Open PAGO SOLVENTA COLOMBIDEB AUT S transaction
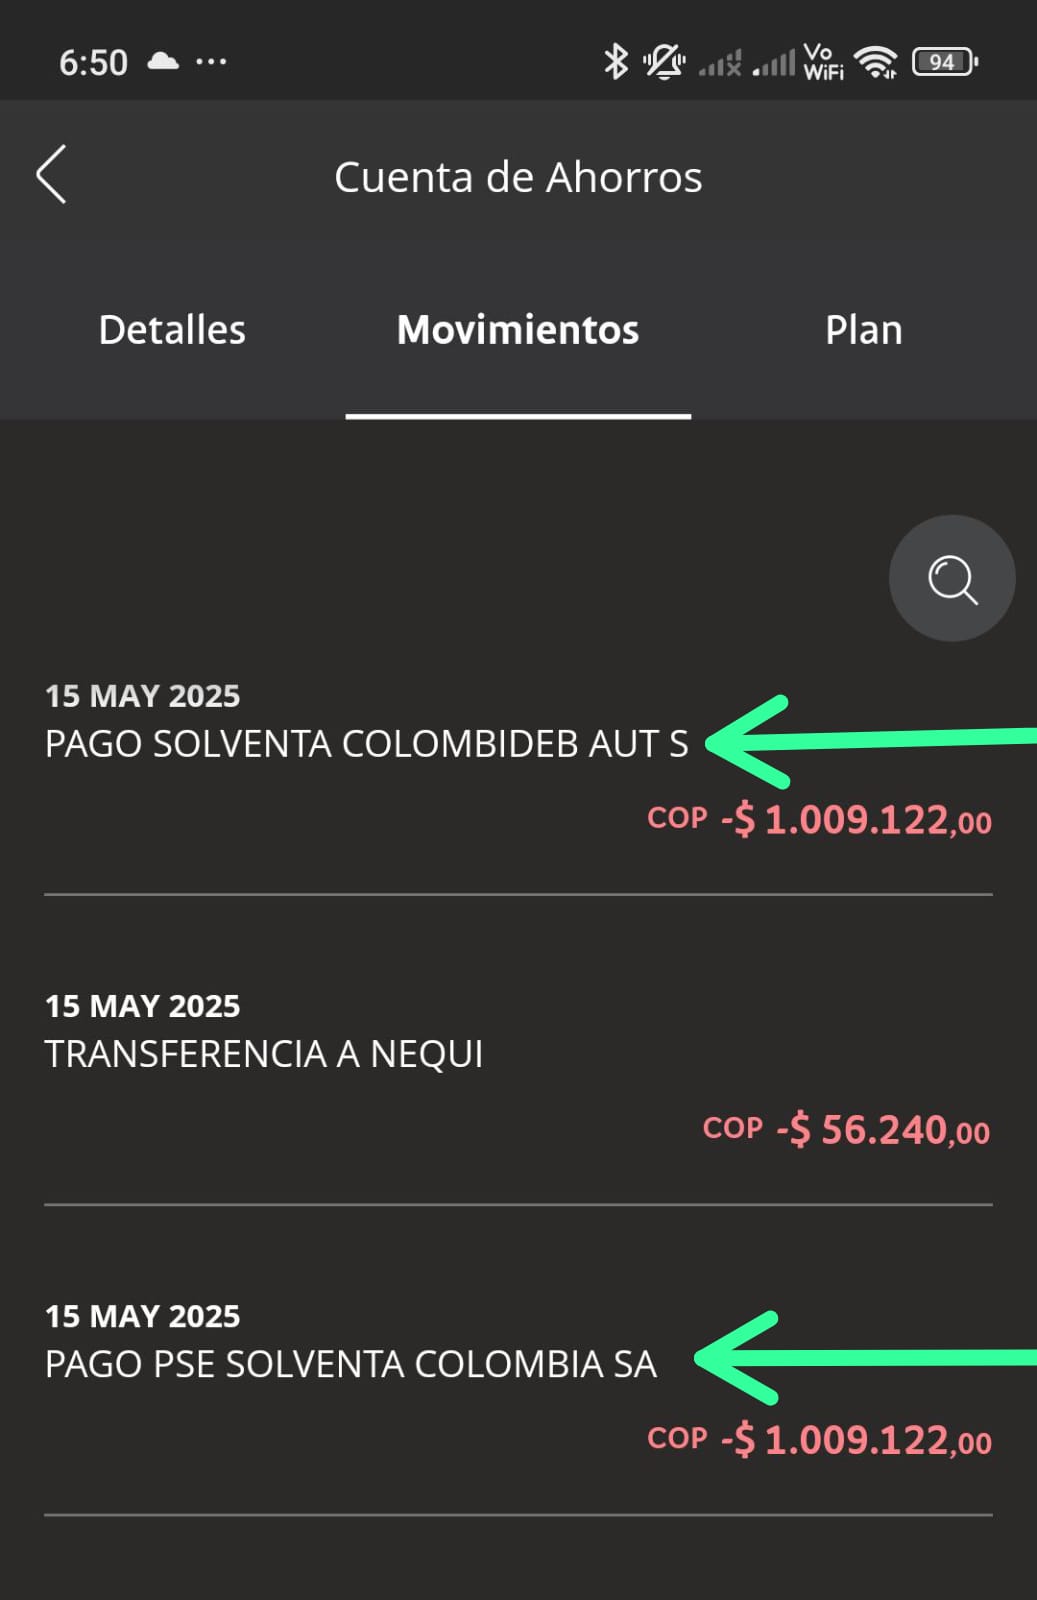The image size is (1037, 1600). (366, 744)
